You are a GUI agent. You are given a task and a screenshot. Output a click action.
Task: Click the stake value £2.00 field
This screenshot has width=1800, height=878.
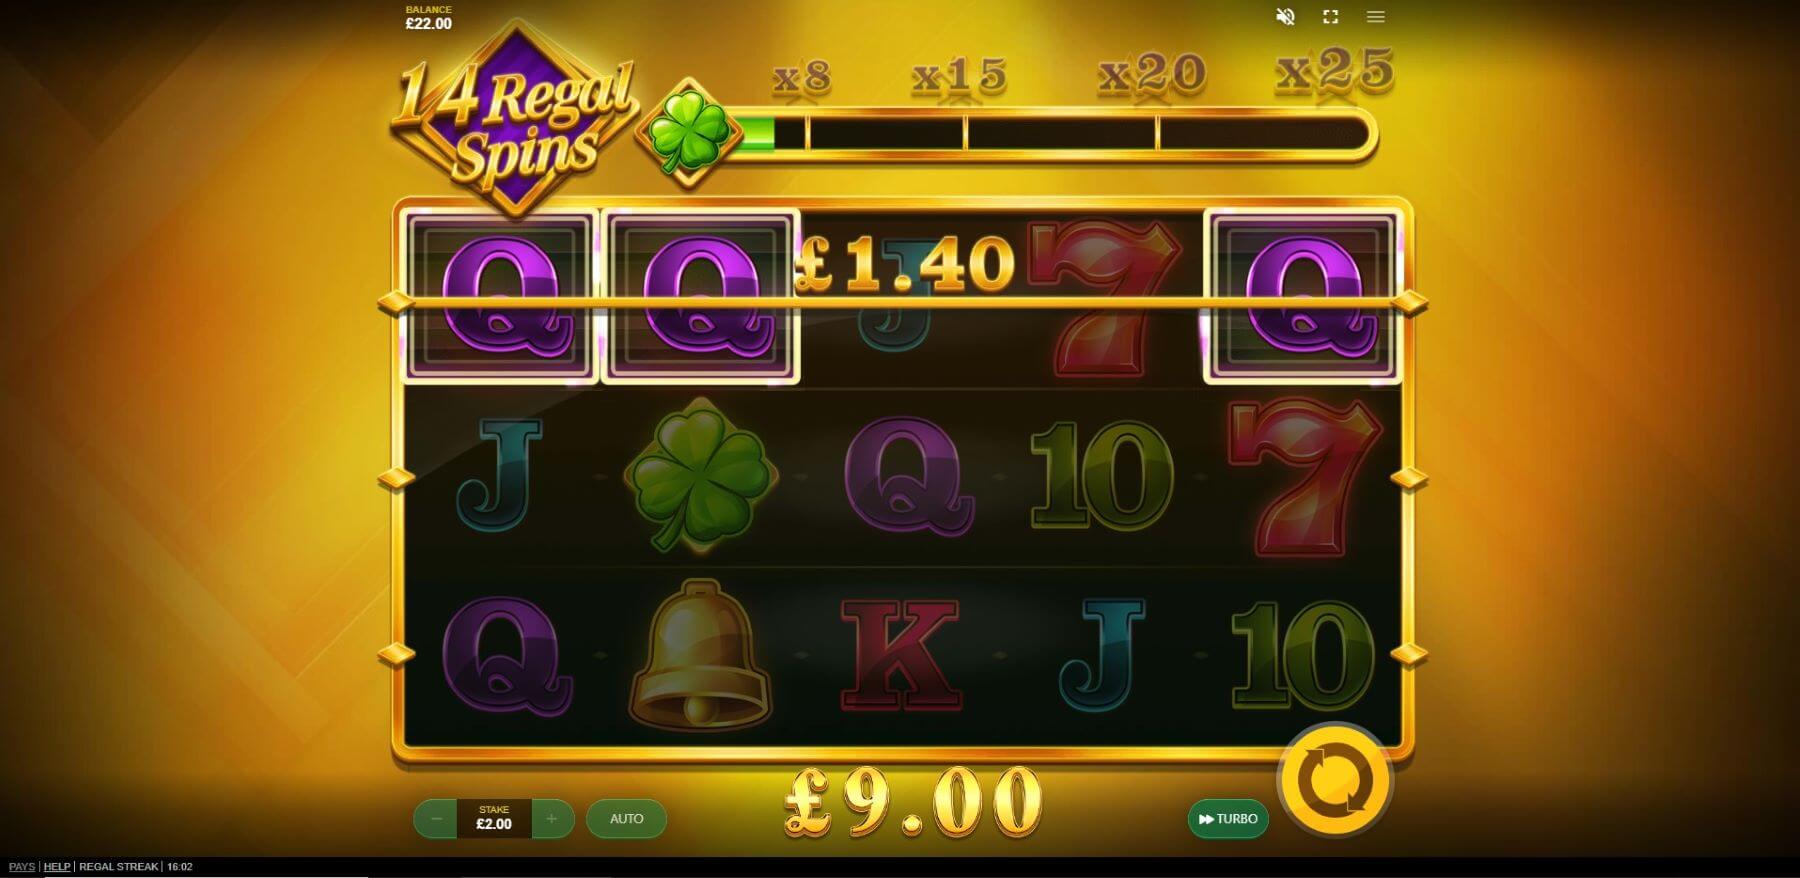(x=494, y=819)
